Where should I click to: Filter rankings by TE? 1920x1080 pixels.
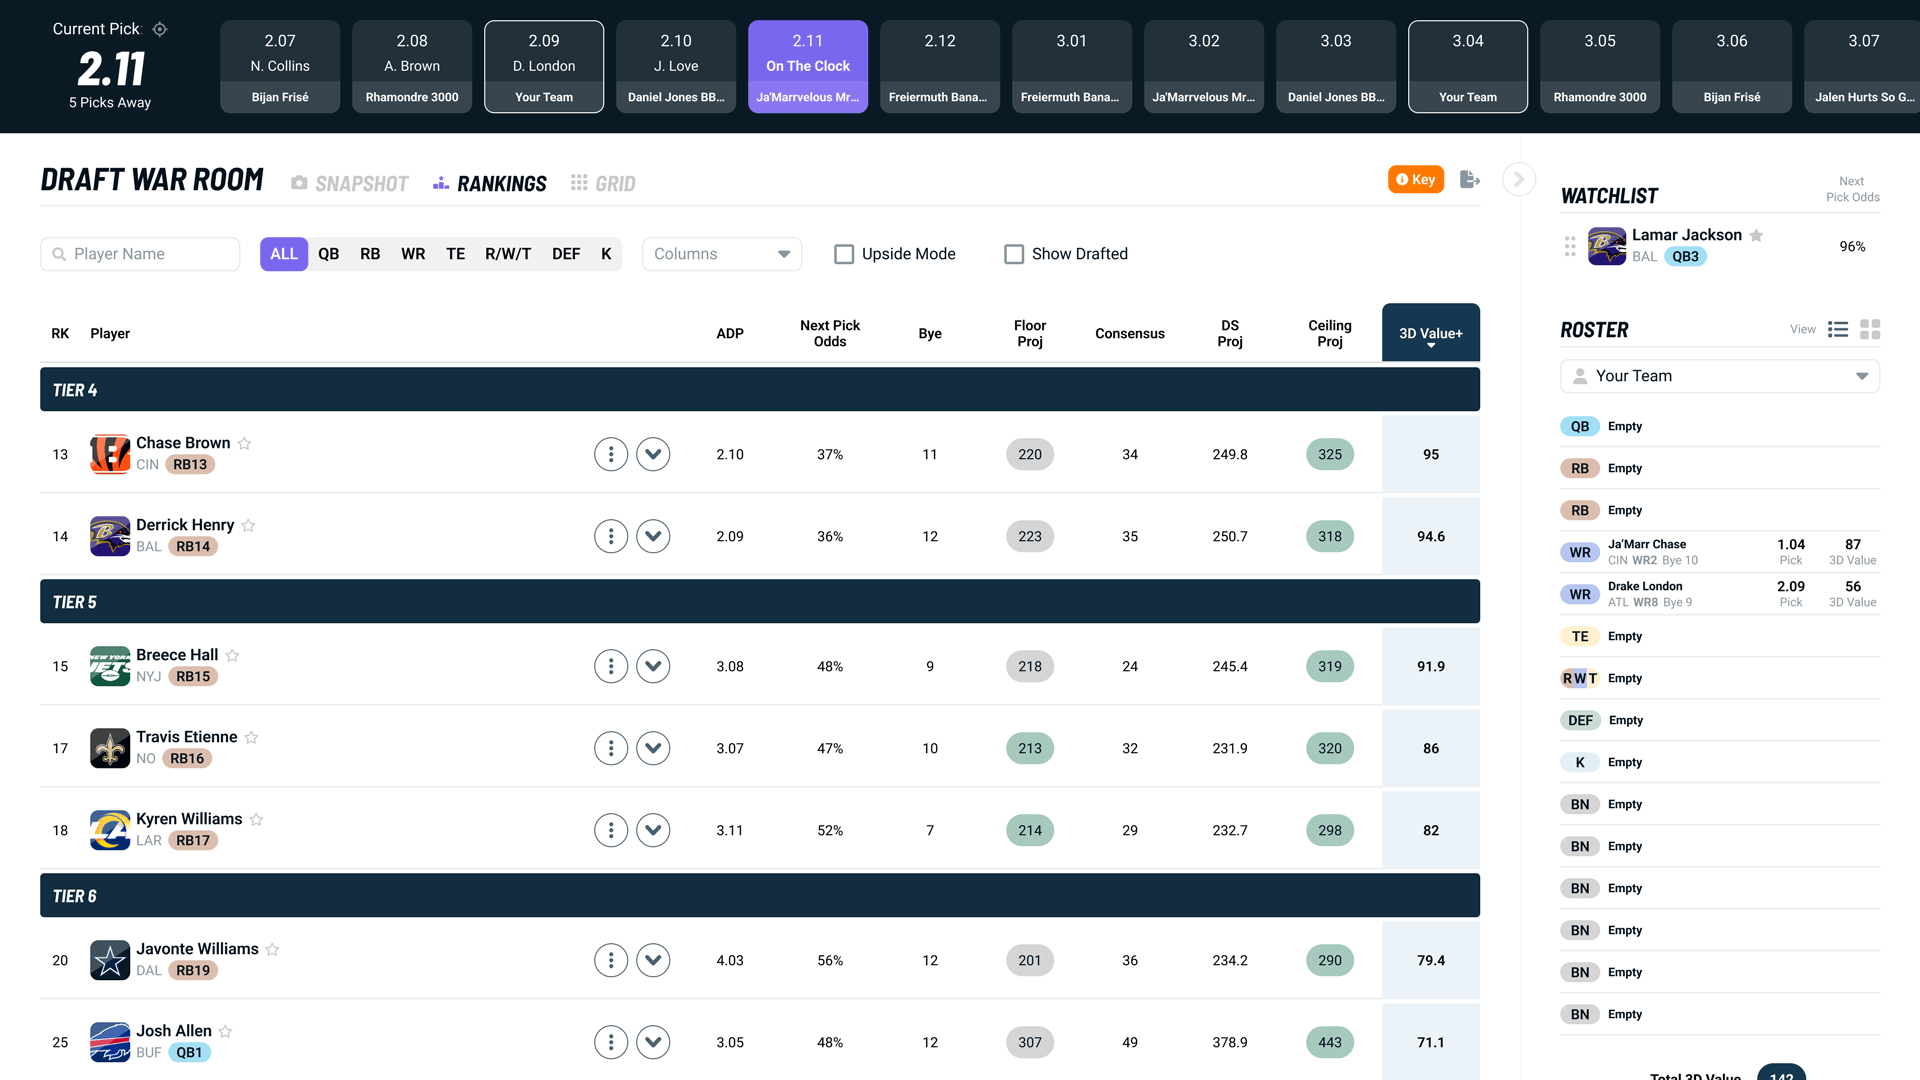click(455, 254)
